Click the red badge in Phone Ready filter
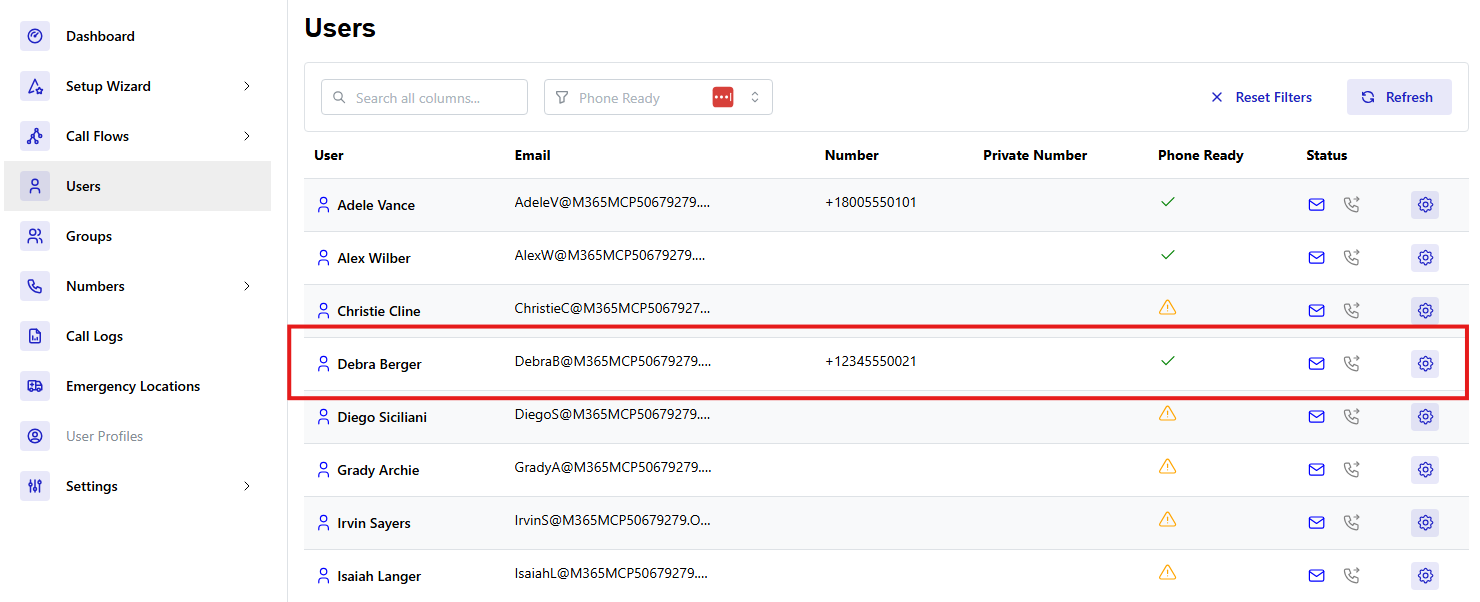 [x=723, y=97]
